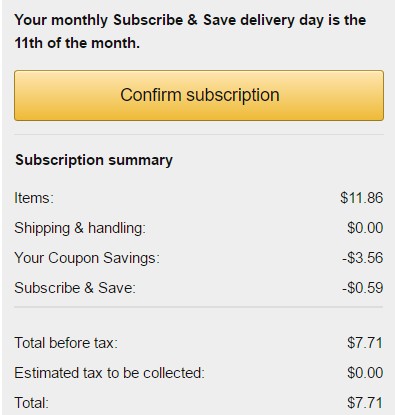Click the -$3.56 coupon savings value
Image resolution: width=395 pixels, height=415 pixels.
point(363,258)
